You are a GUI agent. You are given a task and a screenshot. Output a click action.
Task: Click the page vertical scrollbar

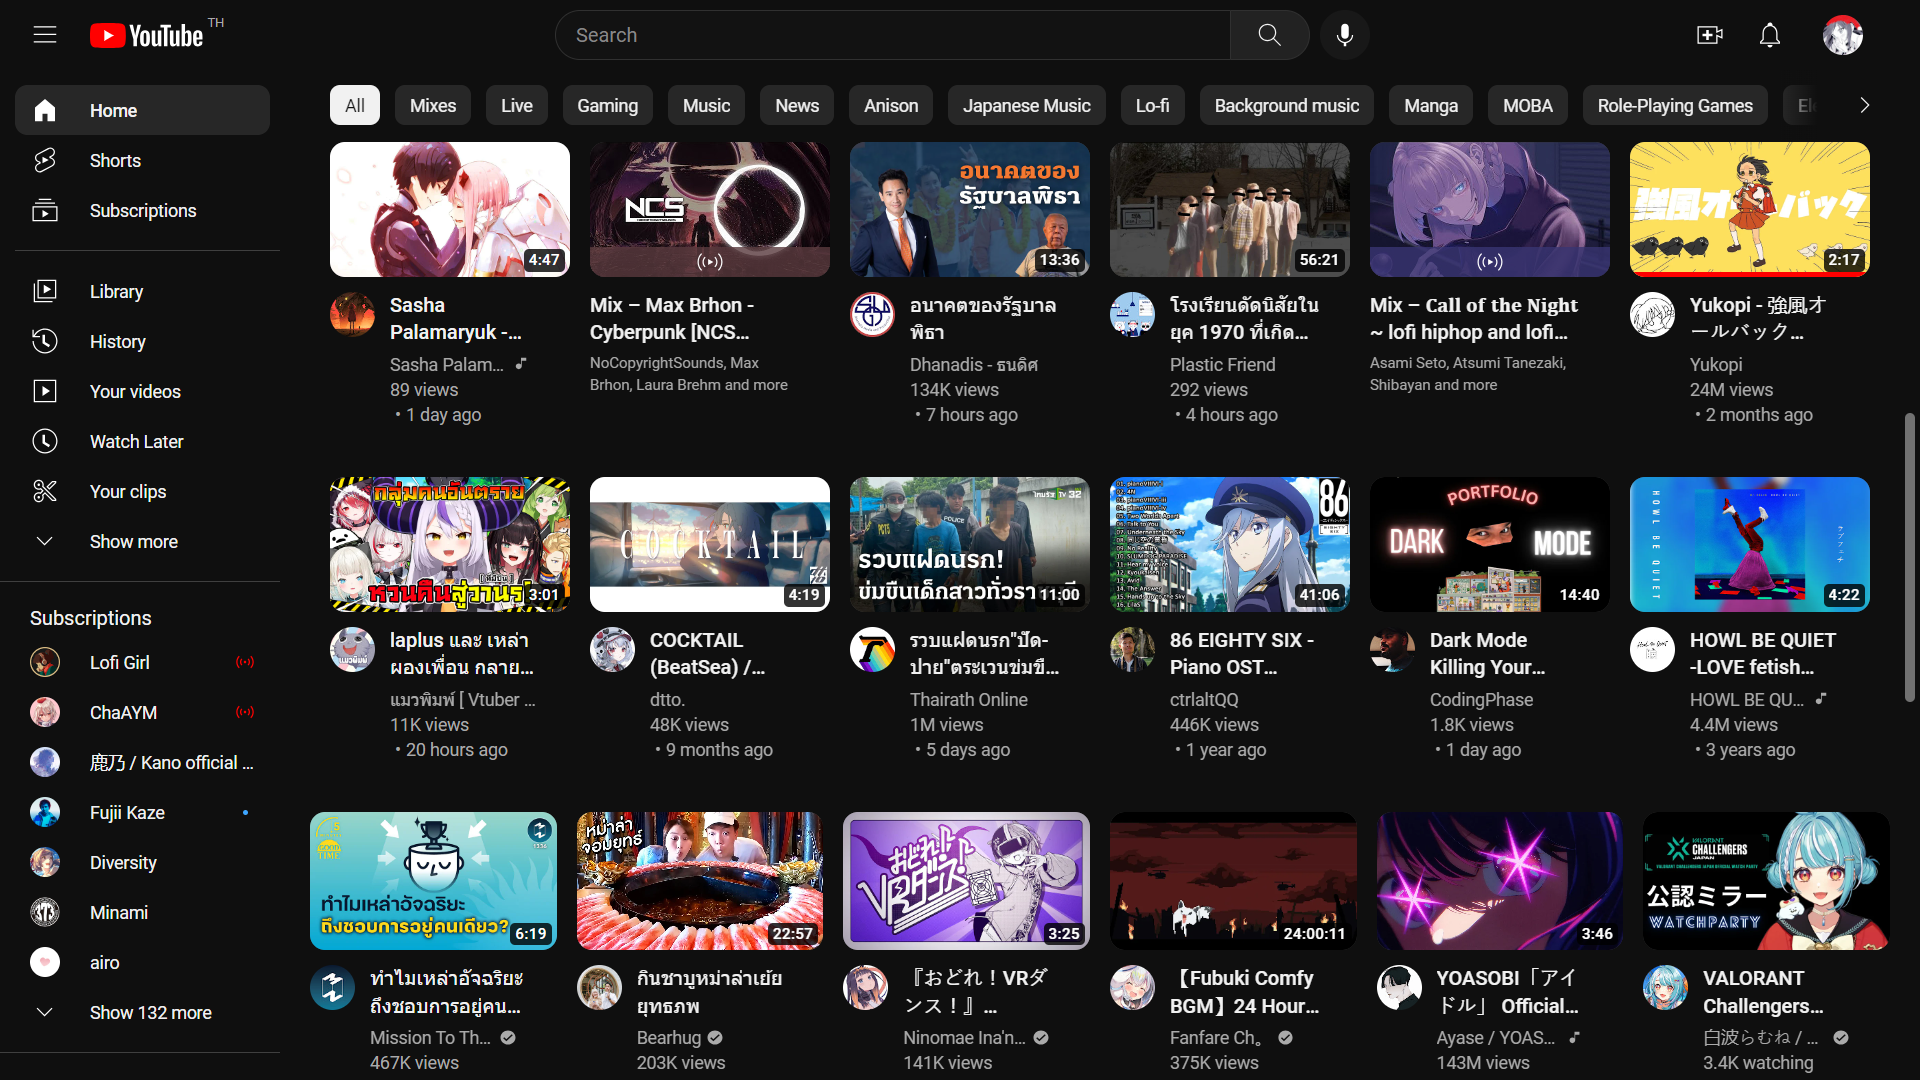1909,555
